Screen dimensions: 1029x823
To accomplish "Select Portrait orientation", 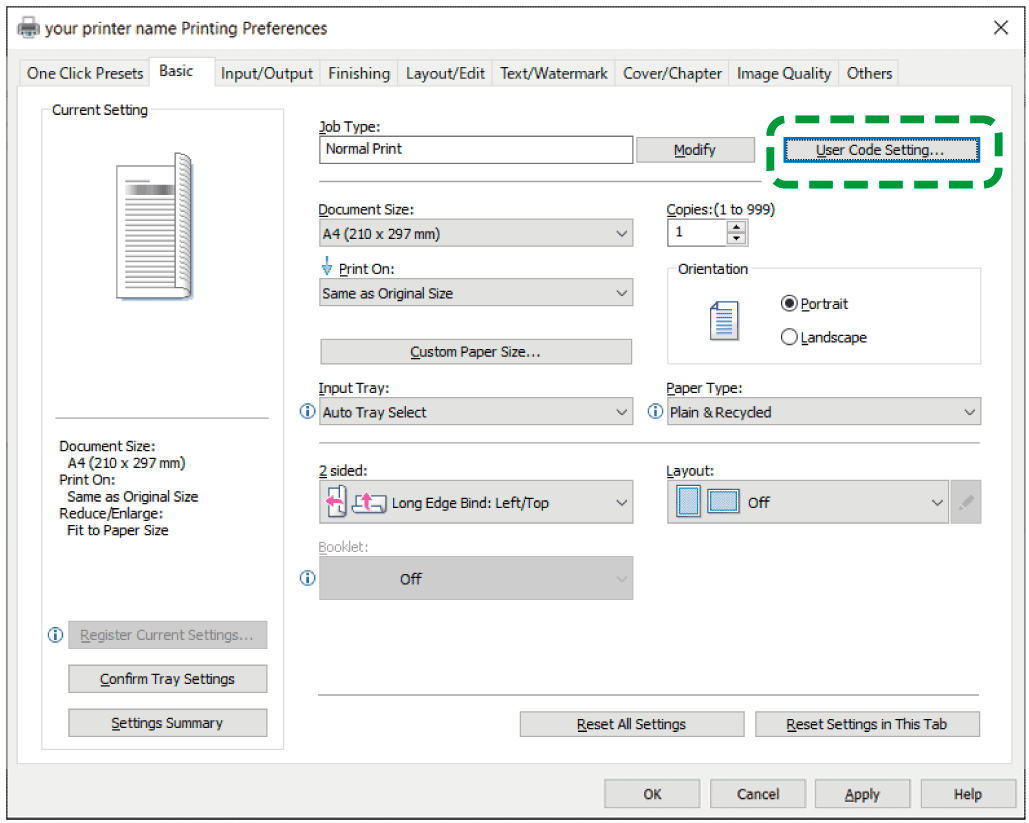I will click(x=790, y=304).
